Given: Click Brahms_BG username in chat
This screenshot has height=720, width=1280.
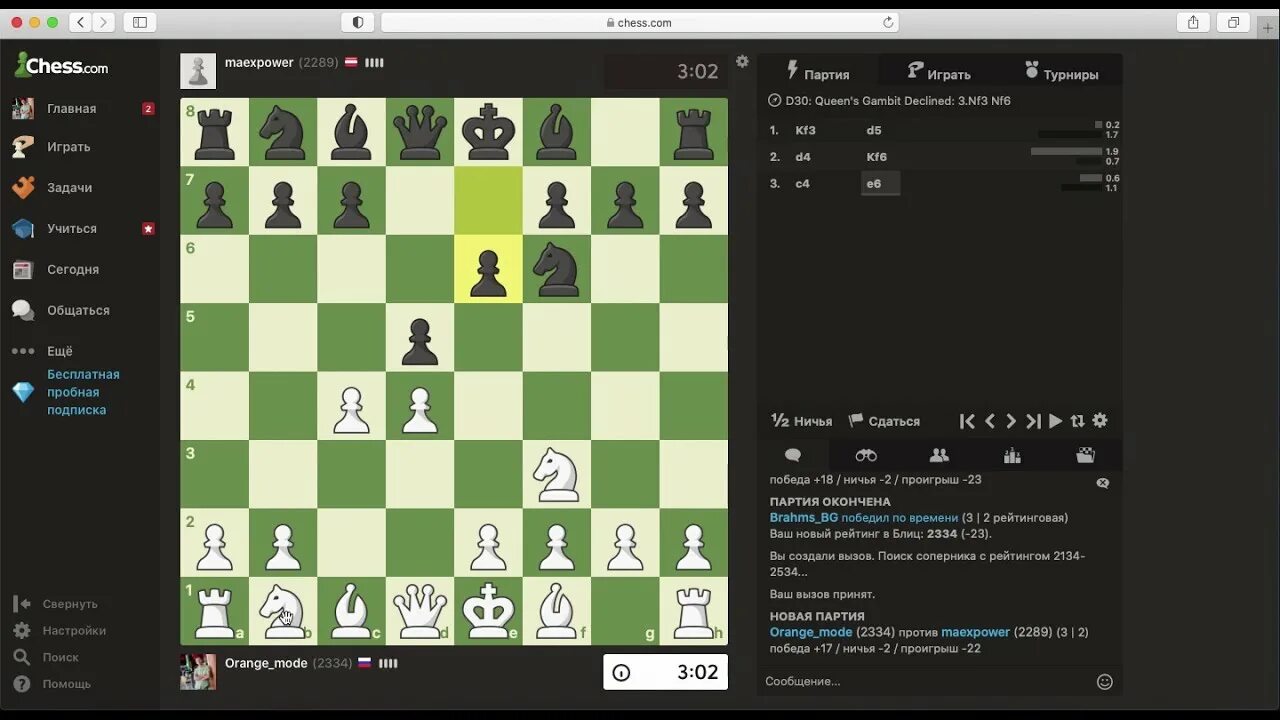Looking at the screenshot, I should tap(804, 518).
